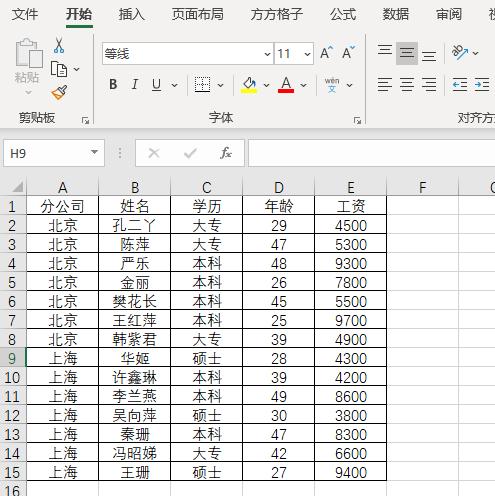This screenshot has height=496, width=495.
Task: Switch to the 插入 tab
Action: pos(132,14)
